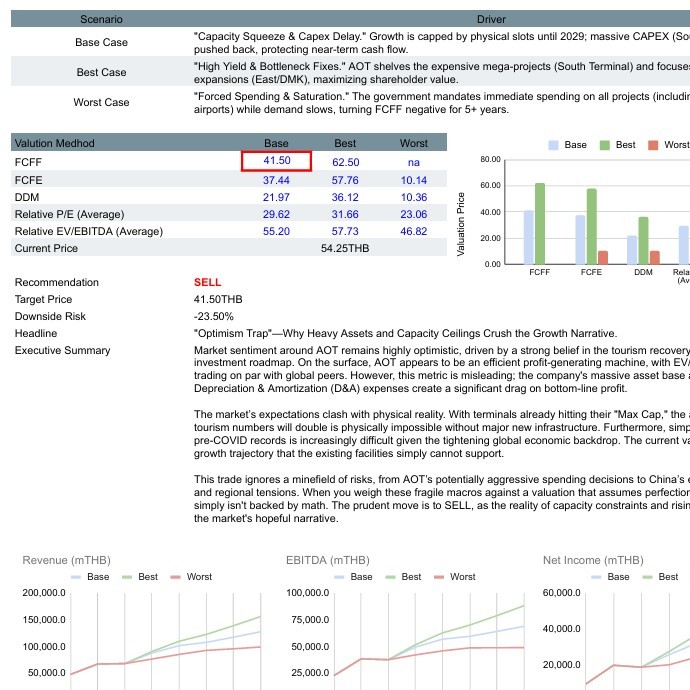
Task: Select DDM Worst value 10.36
Action: point(414,197)
